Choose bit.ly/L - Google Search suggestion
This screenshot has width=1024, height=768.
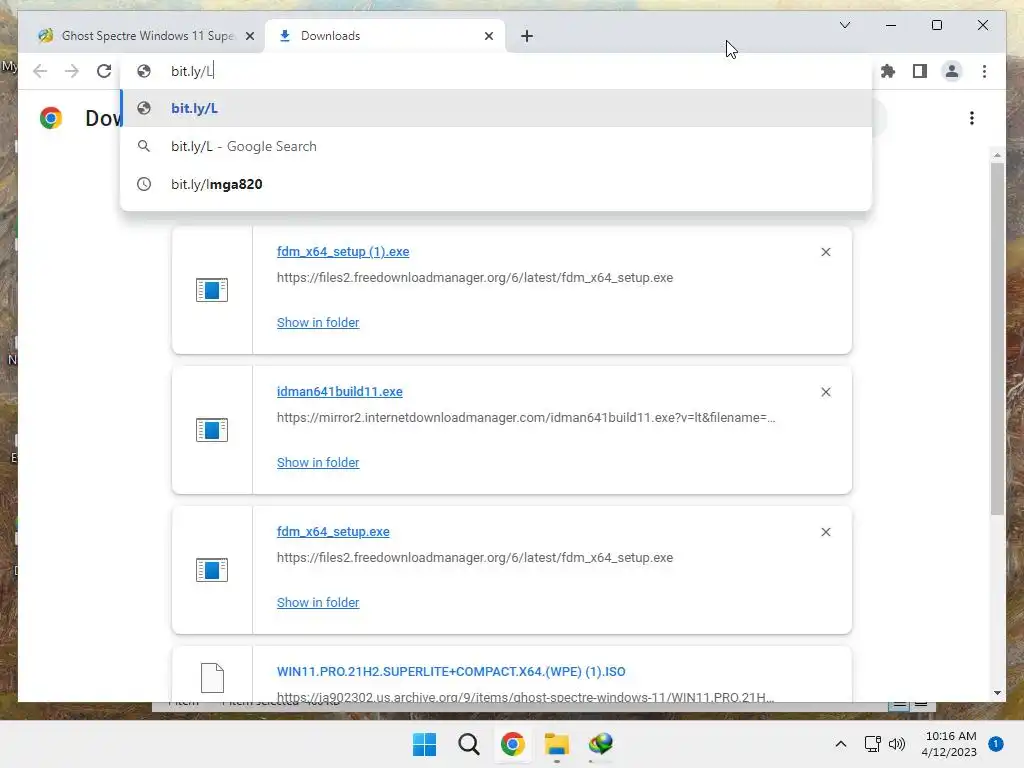(x=496, y=146)
